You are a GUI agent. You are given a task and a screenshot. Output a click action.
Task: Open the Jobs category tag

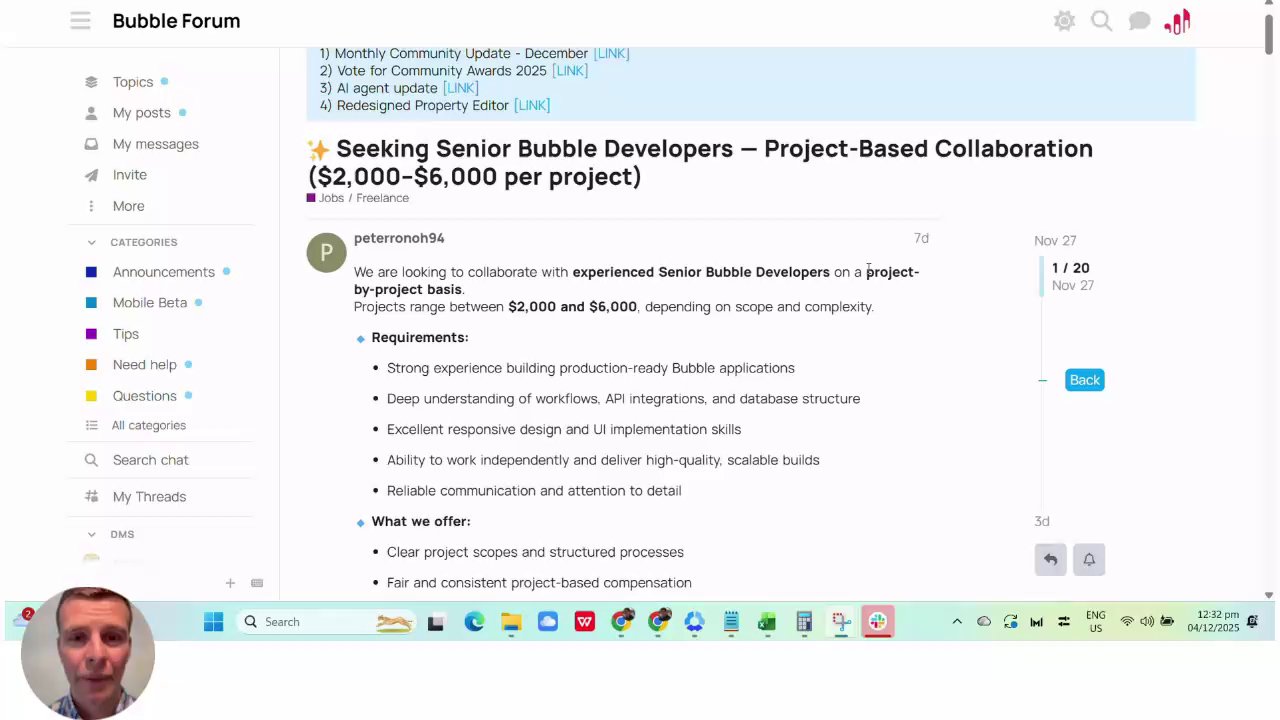[x=326, y=198]
